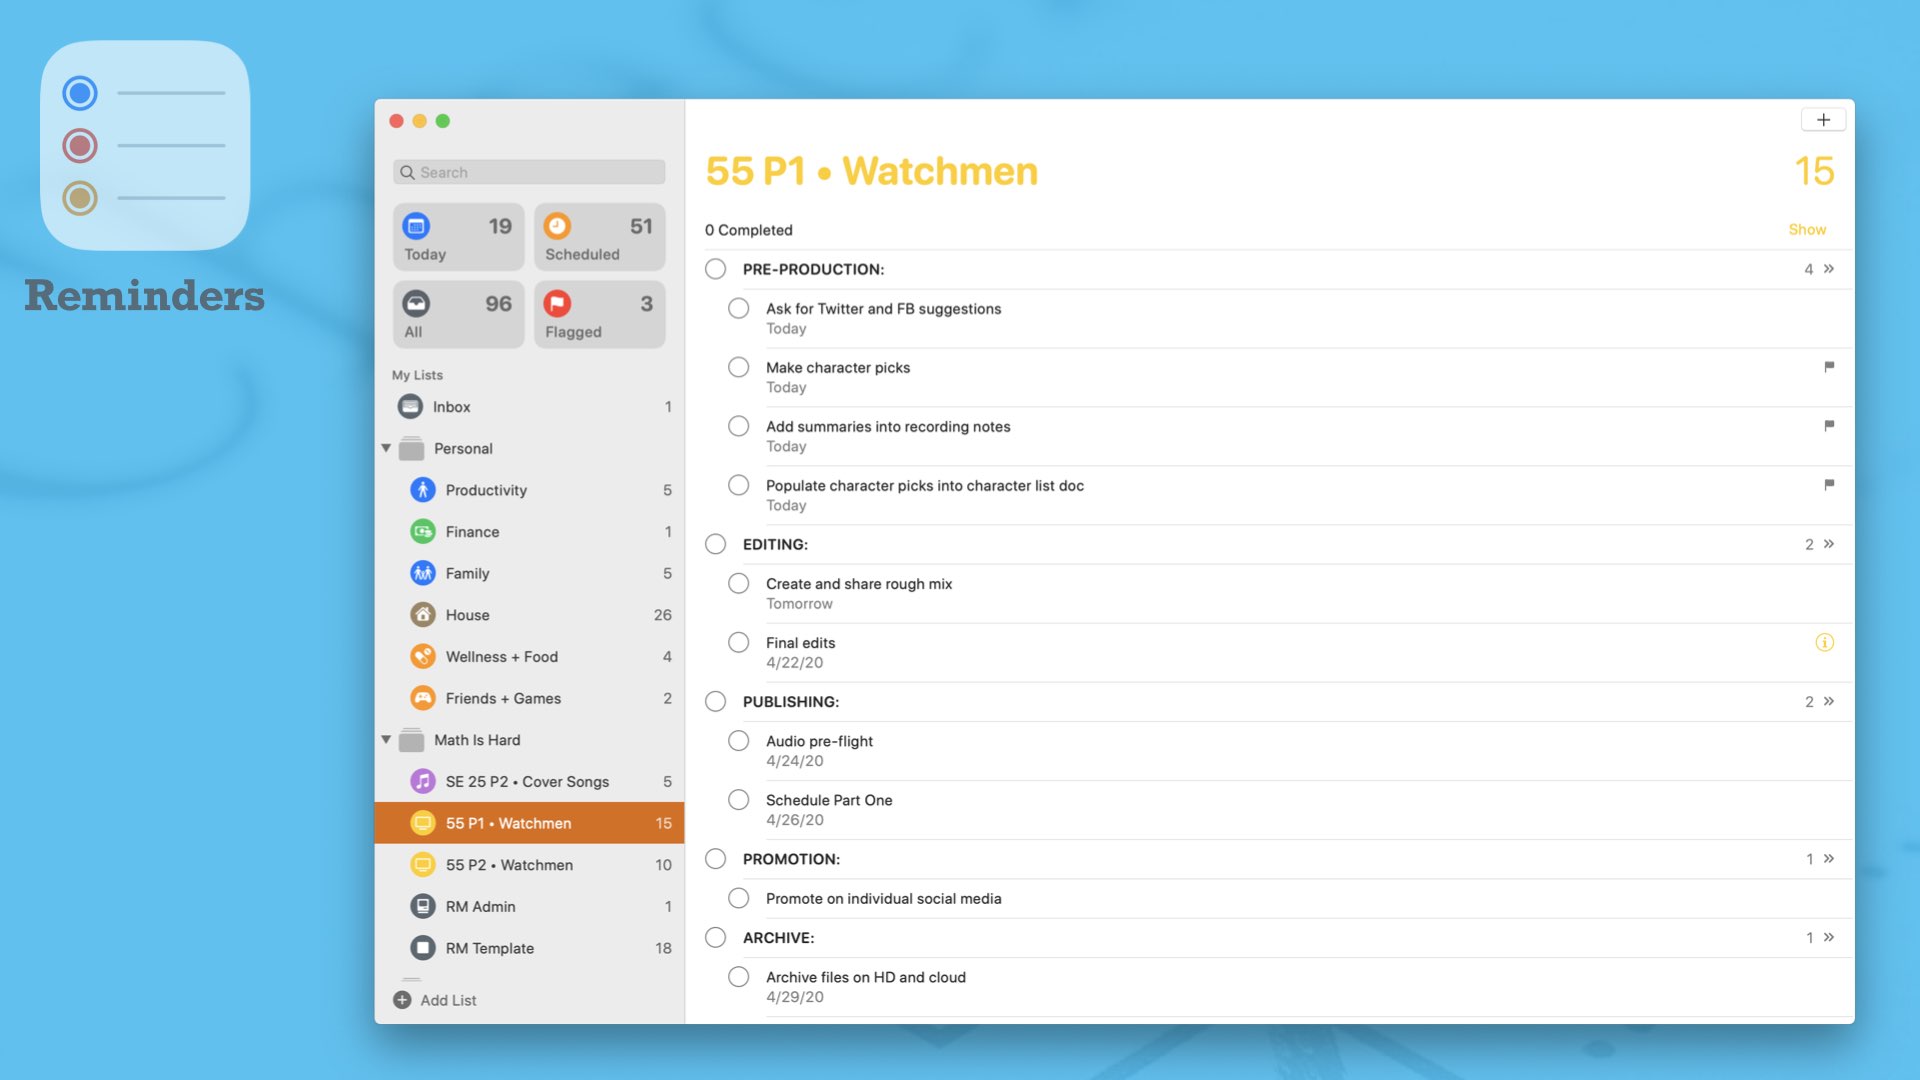Collapse PUBLISHING subtasks chevron
This screenshot has width=1920, height=1080.
(x=1829, y=701)
